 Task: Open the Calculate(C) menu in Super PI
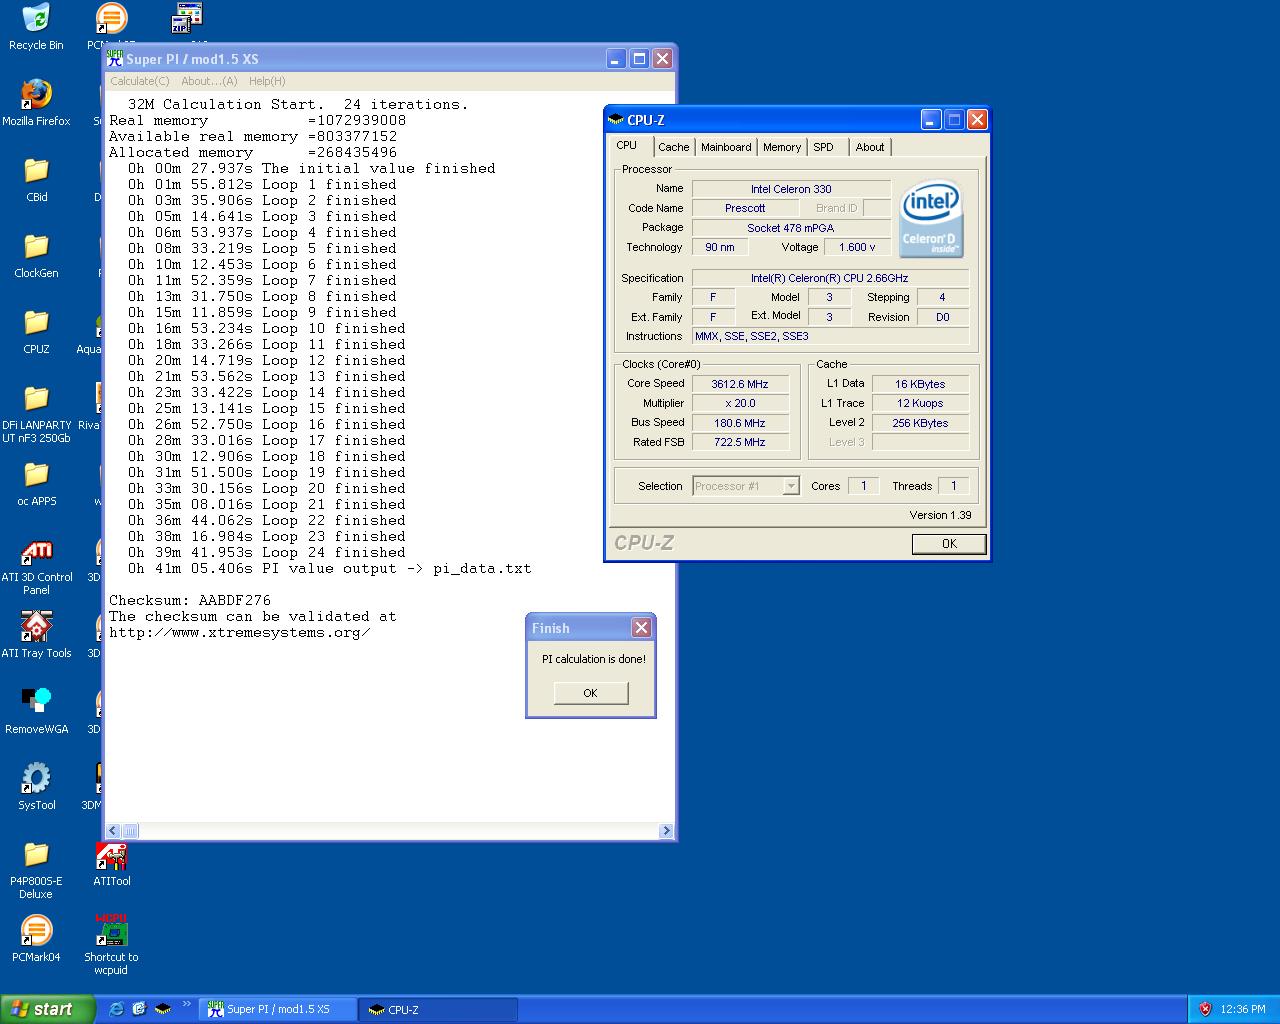tap(139, 81)
